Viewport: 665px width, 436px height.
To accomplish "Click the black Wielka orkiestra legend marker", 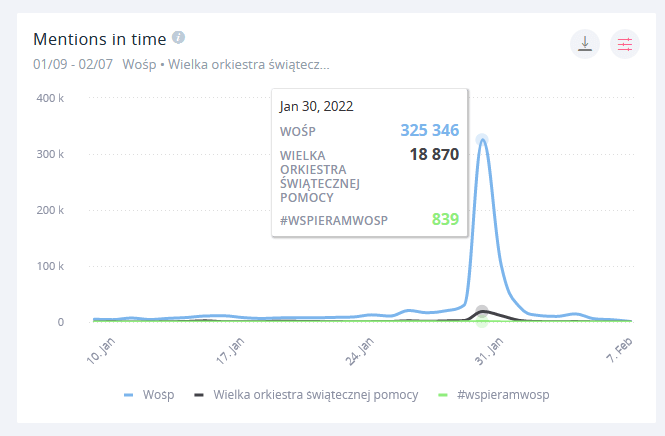I will click(199, 395).
